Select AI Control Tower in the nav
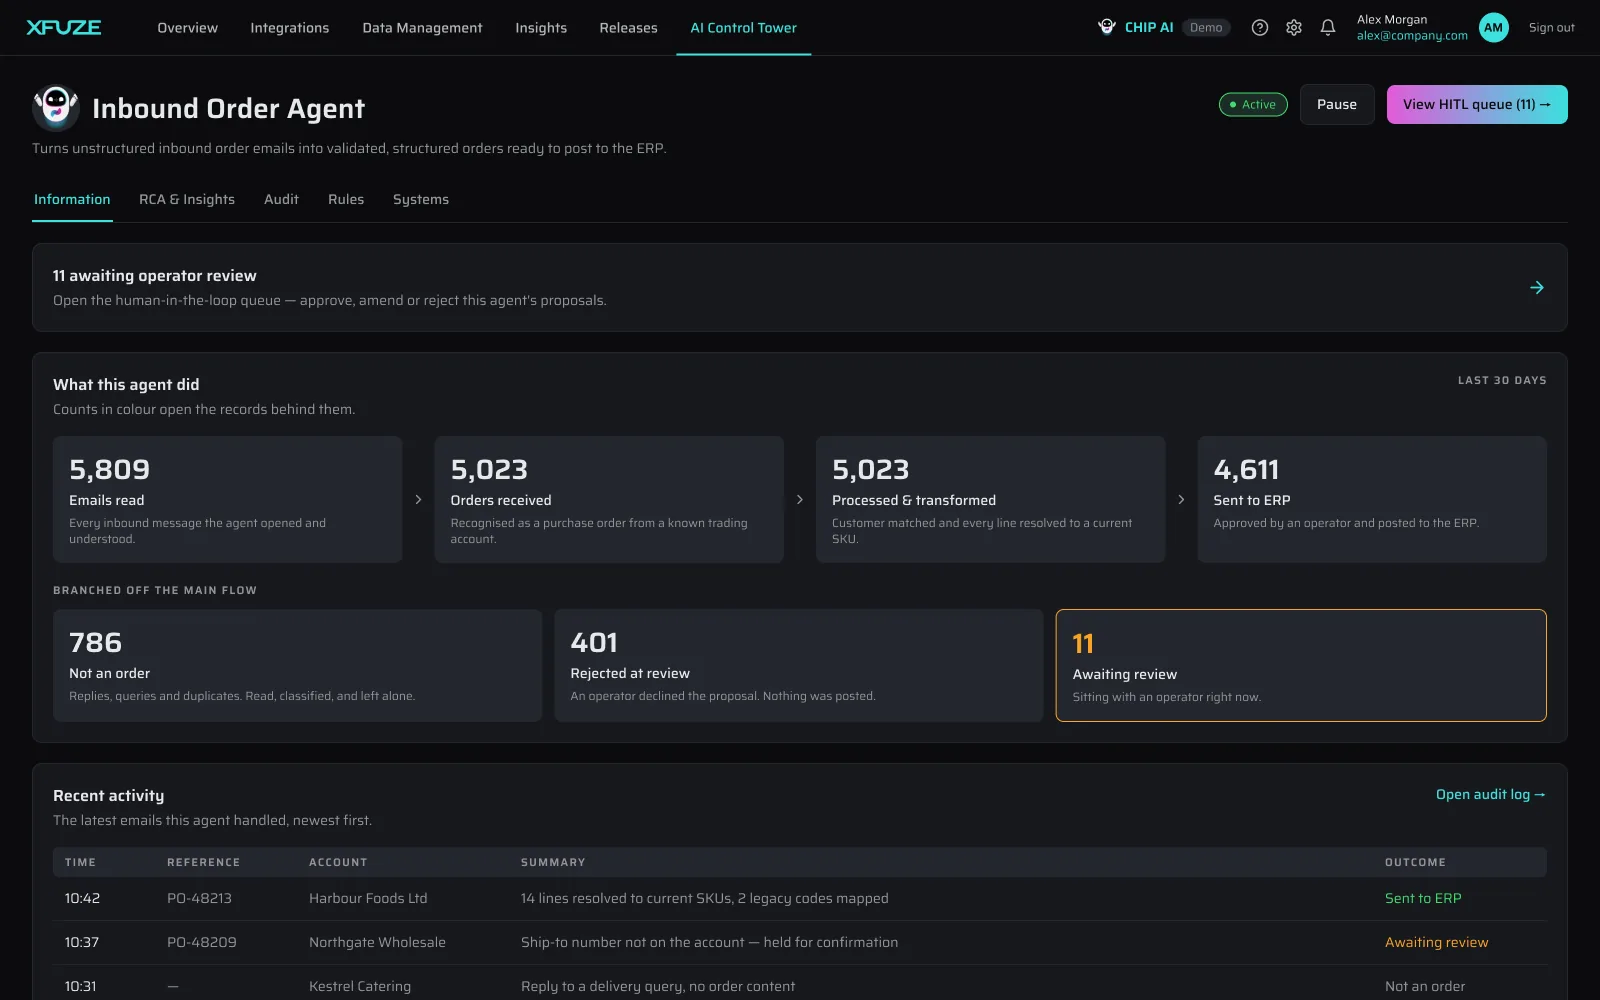Viewport: 1600px width, 1000px height. pyautogui.click(x=743, y=28)
